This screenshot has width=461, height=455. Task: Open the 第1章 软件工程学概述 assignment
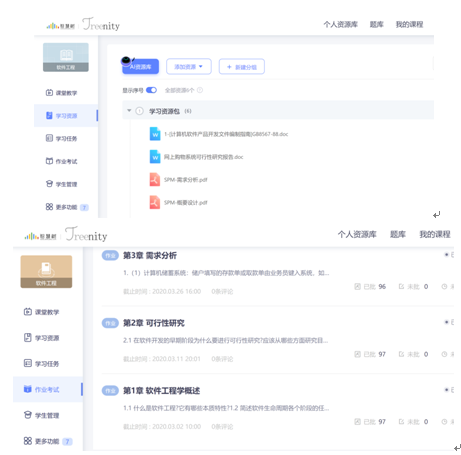coord(161,390)
